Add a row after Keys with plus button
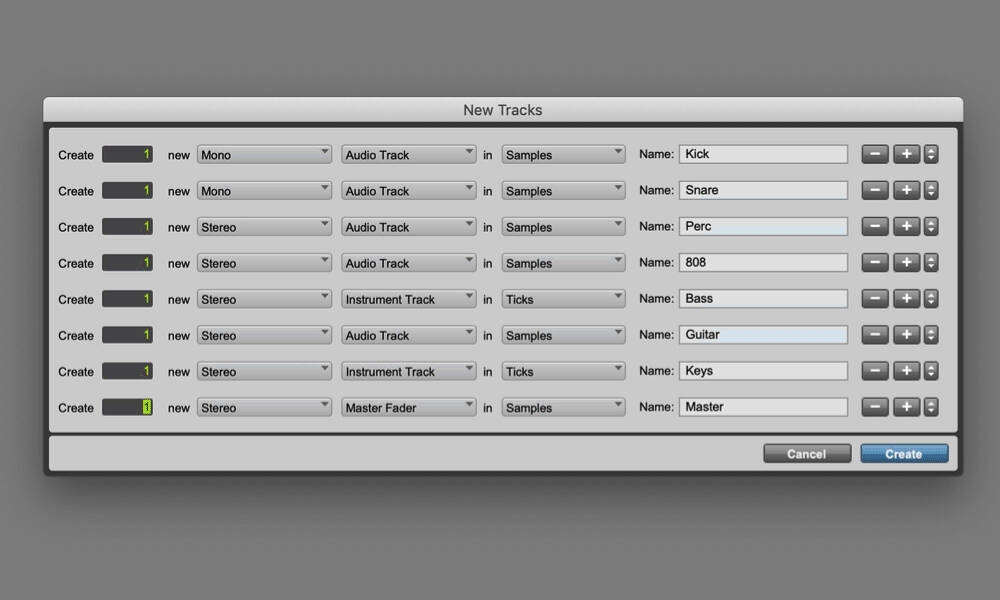 click(x=906, y=371)
